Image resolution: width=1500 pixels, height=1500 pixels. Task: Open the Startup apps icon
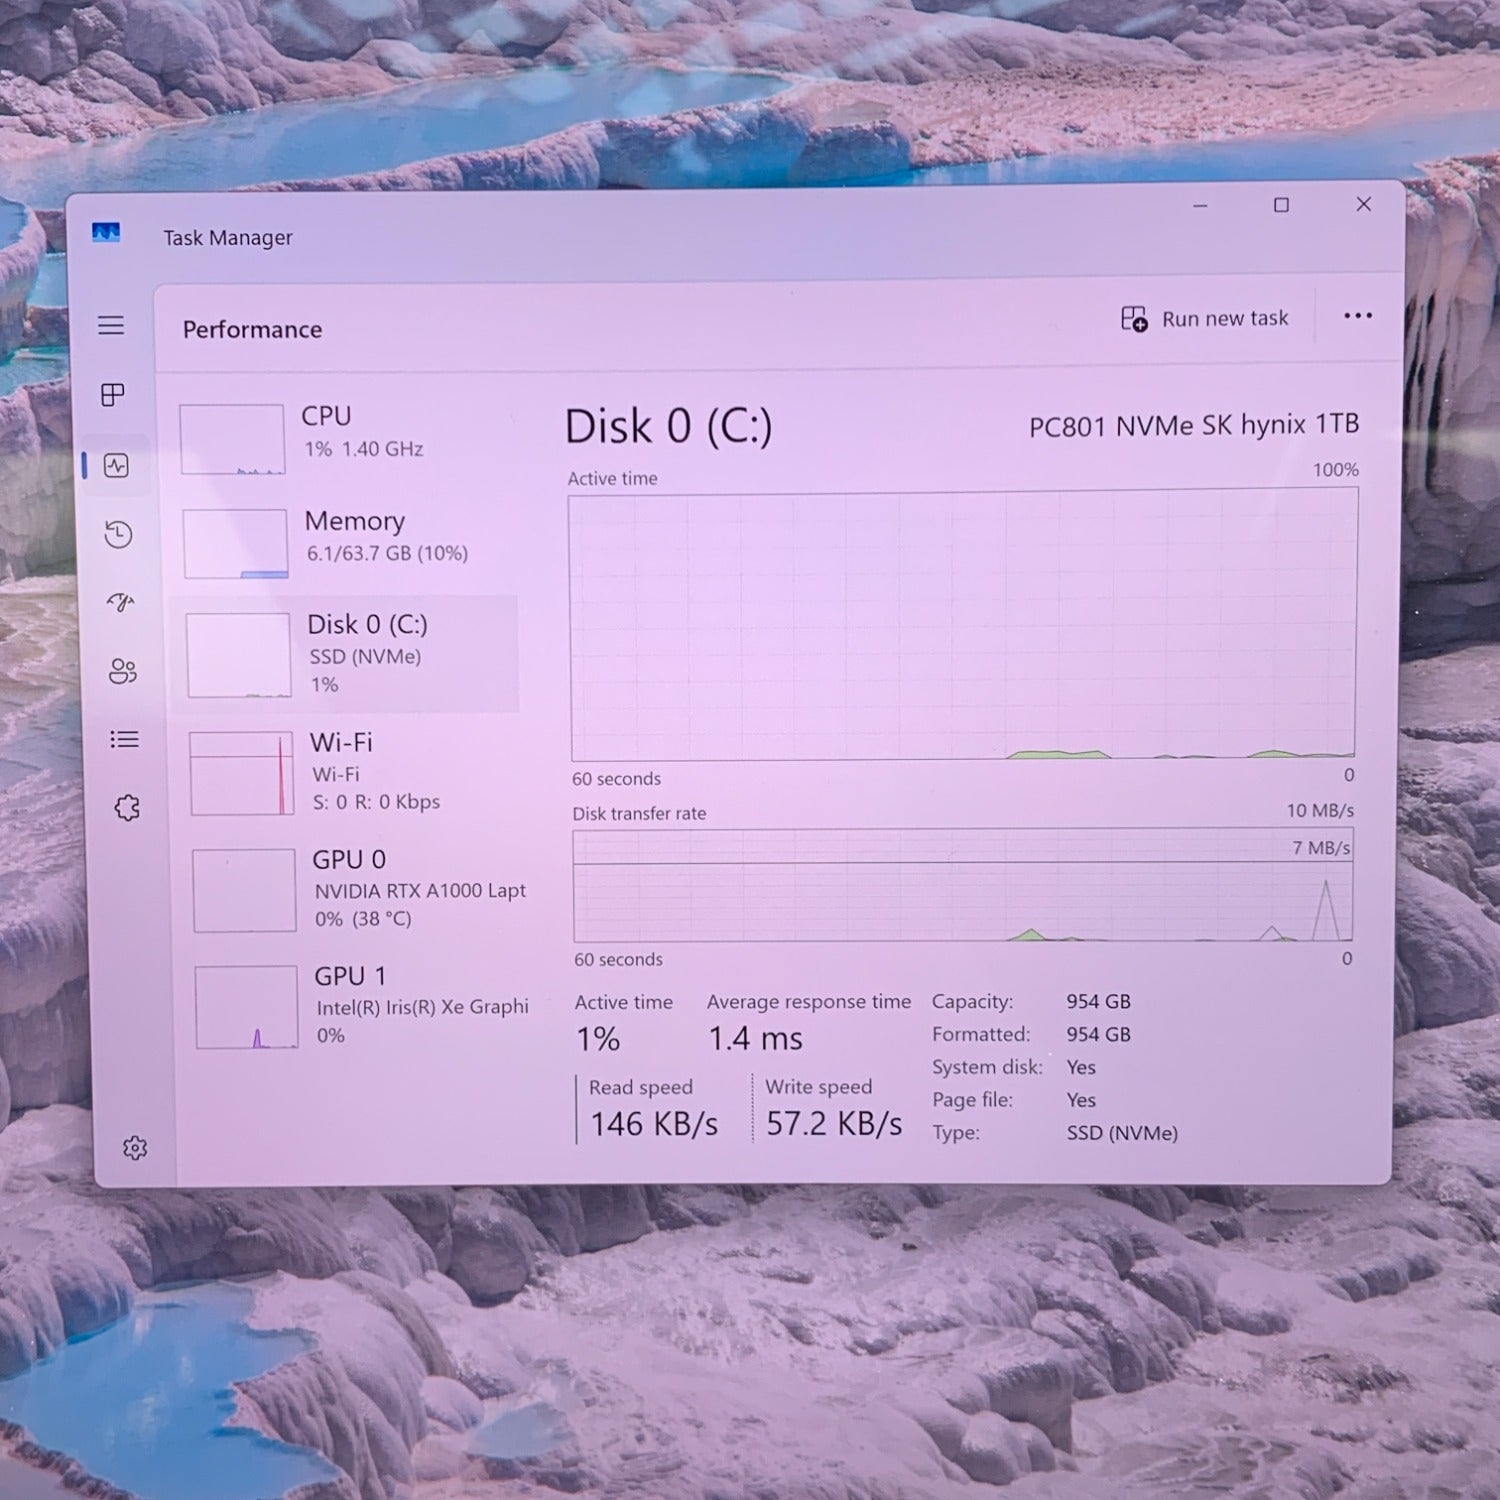(x=120, y=602)
